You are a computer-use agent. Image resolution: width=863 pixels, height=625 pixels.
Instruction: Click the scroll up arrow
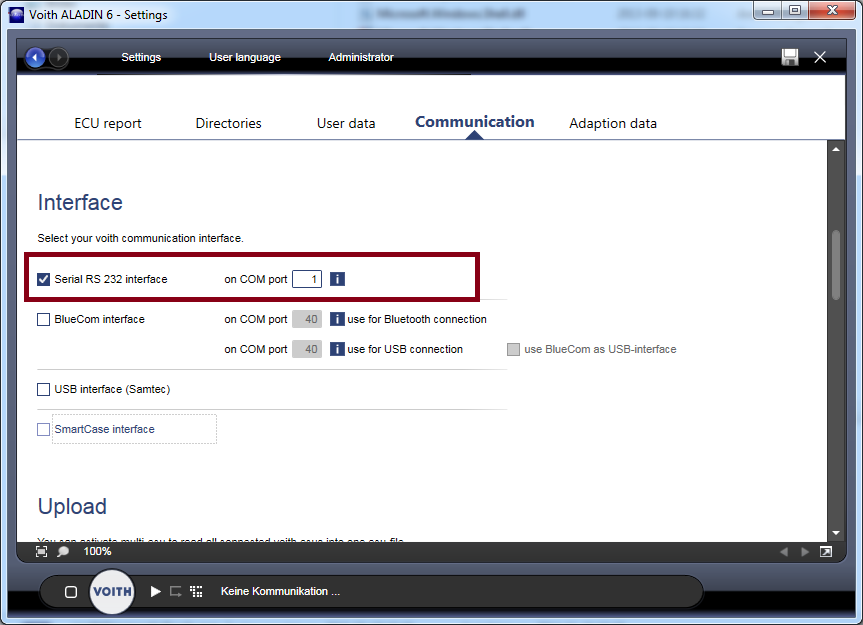(x=836, y=149)
